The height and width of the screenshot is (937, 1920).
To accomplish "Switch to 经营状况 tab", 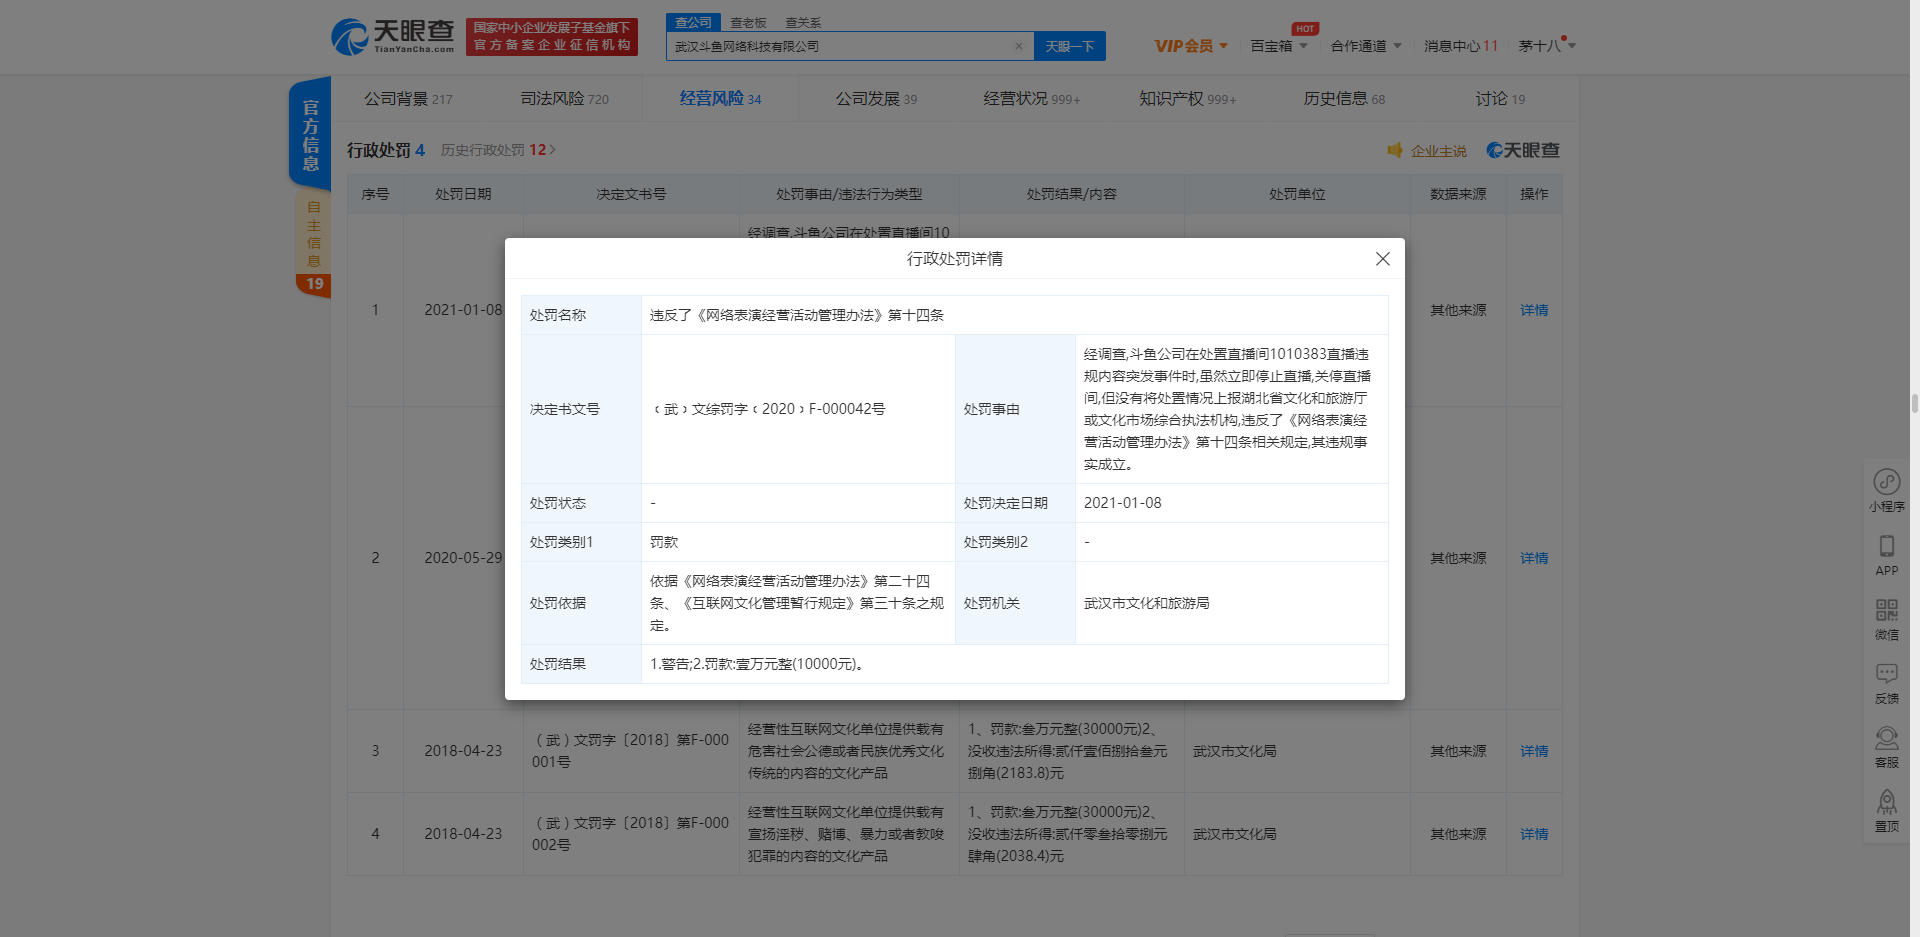I will (1032, 99).
